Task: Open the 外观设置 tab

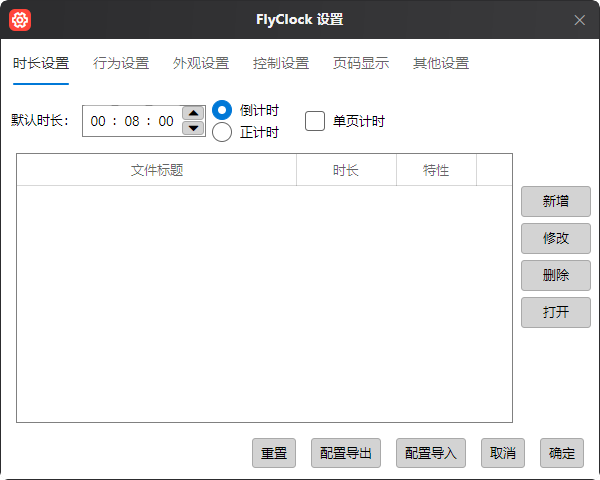Action: tap(201, 63)
